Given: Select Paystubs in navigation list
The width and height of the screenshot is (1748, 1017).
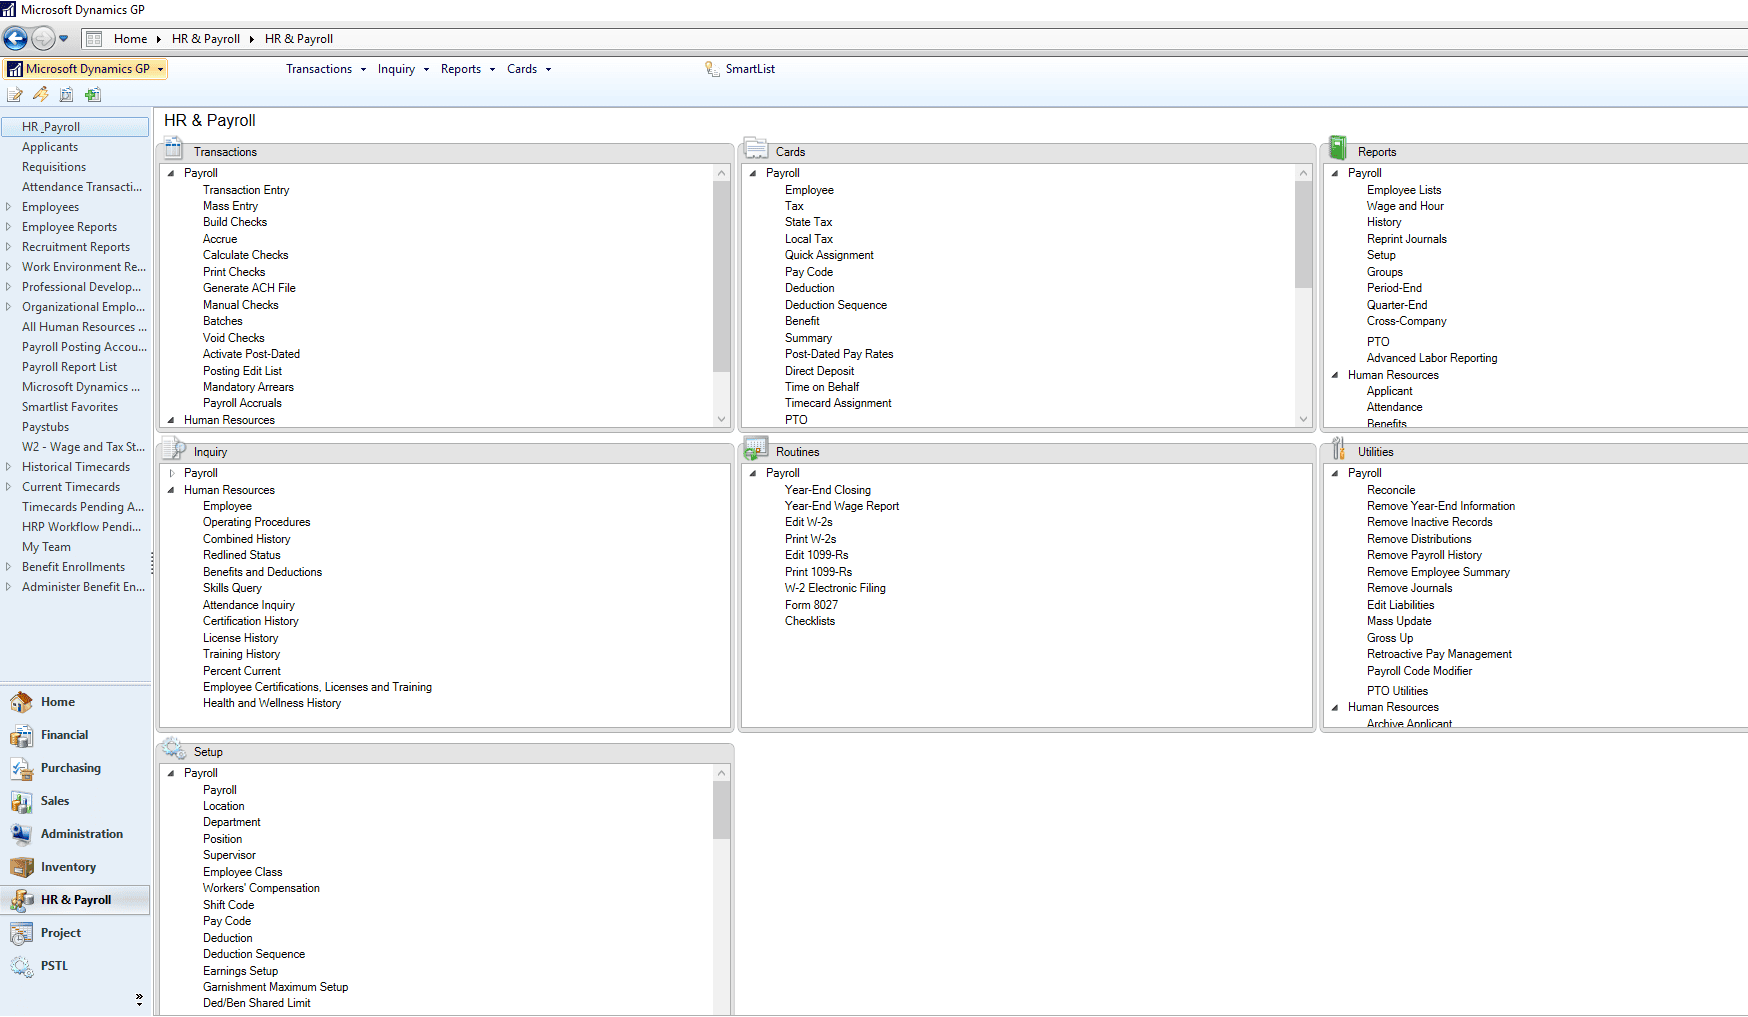Looking at the screenshot, I should (46, 427).
